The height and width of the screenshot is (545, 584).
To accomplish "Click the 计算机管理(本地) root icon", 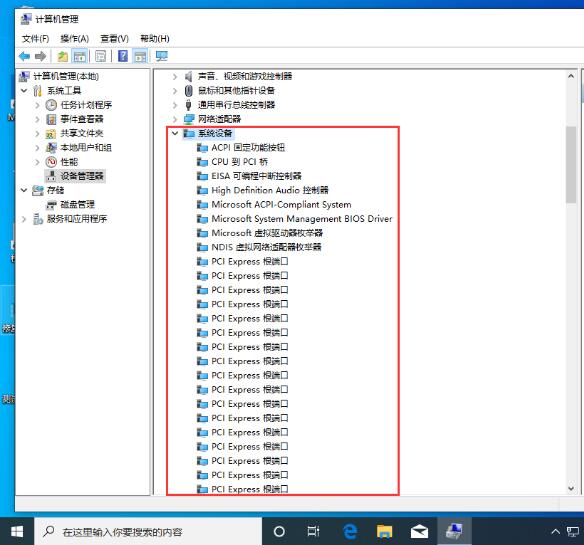I will 24,76.
